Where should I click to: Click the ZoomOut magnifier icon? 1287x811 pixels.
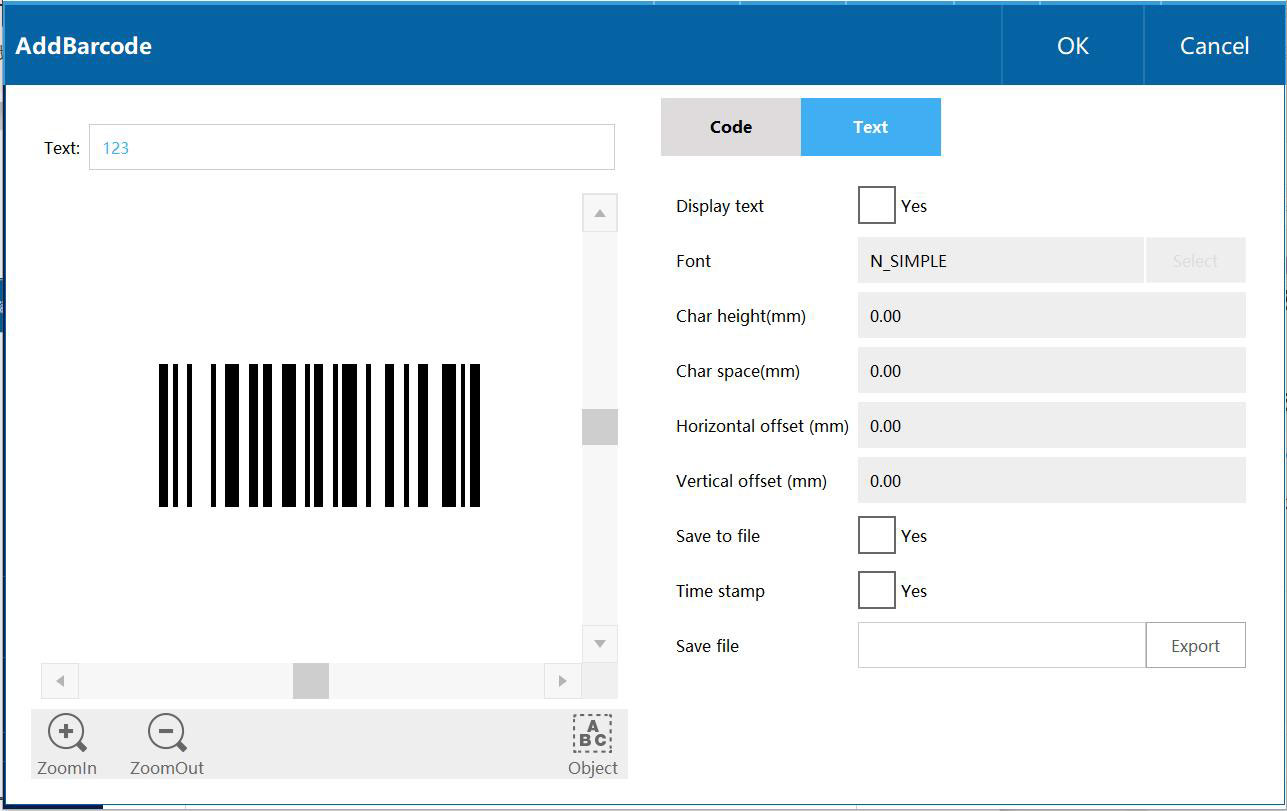tap(167, 734)
